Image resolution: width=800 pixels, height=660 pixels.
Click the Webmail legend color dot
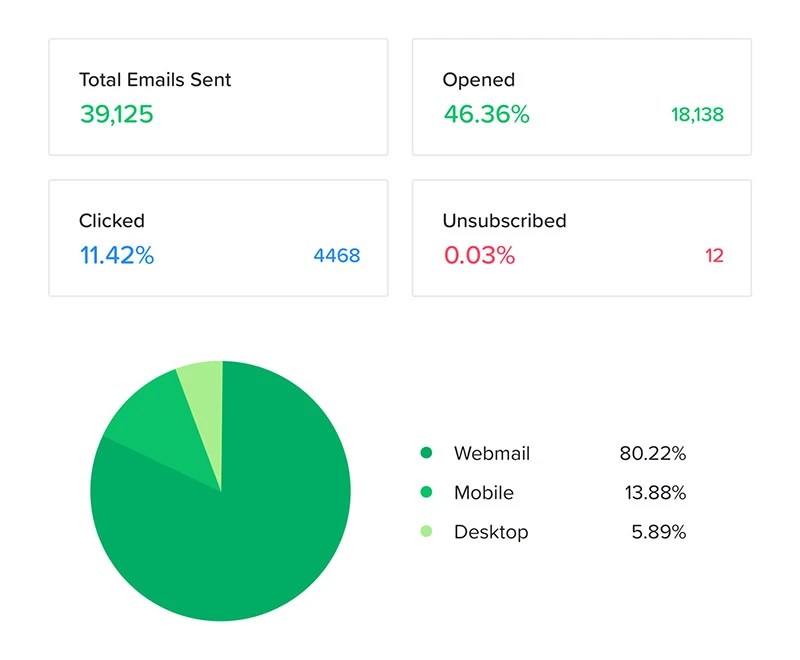[x=426, y=453]
